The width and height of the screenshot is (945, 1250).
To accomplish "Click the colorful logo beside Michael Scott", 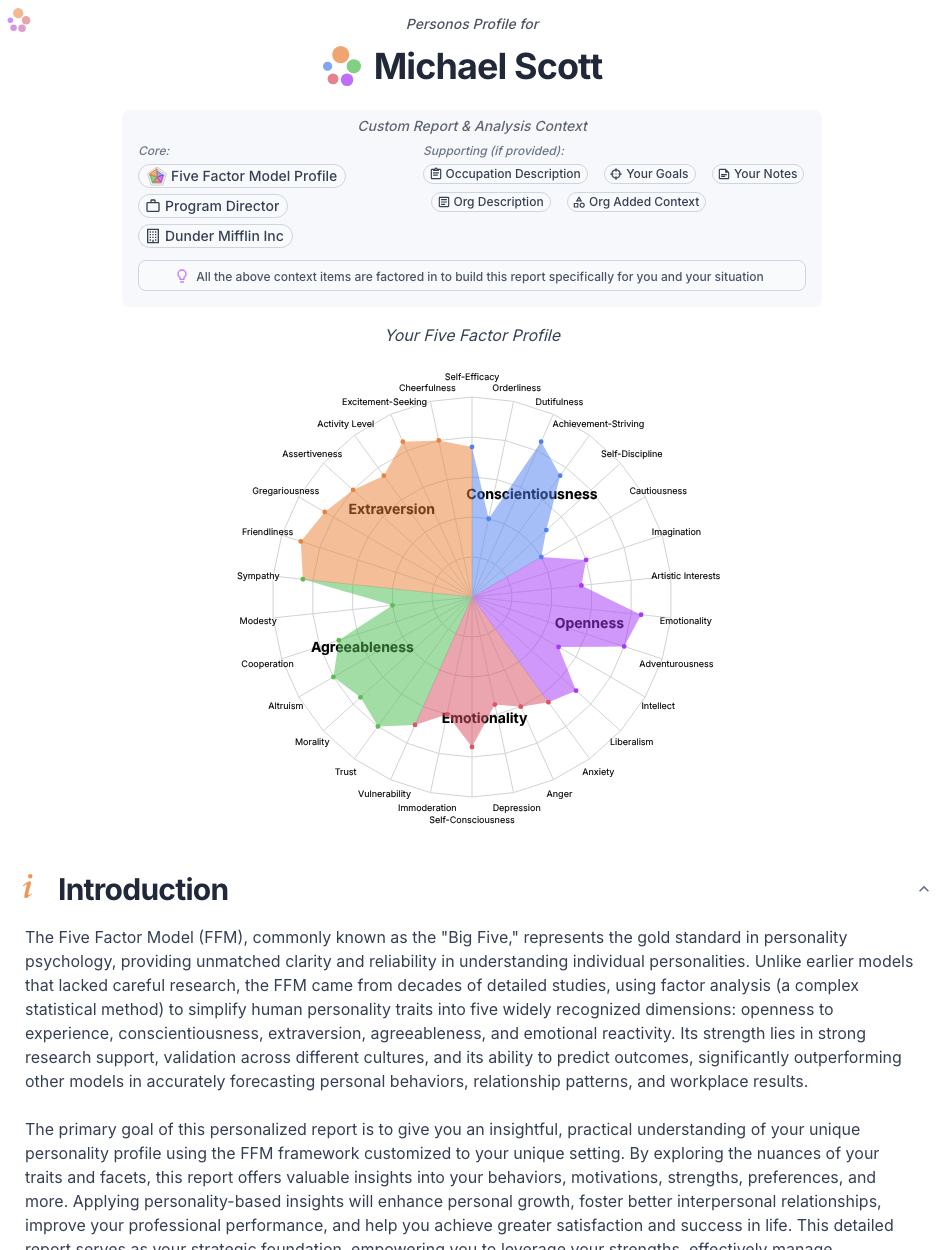I will pos(342,66).
